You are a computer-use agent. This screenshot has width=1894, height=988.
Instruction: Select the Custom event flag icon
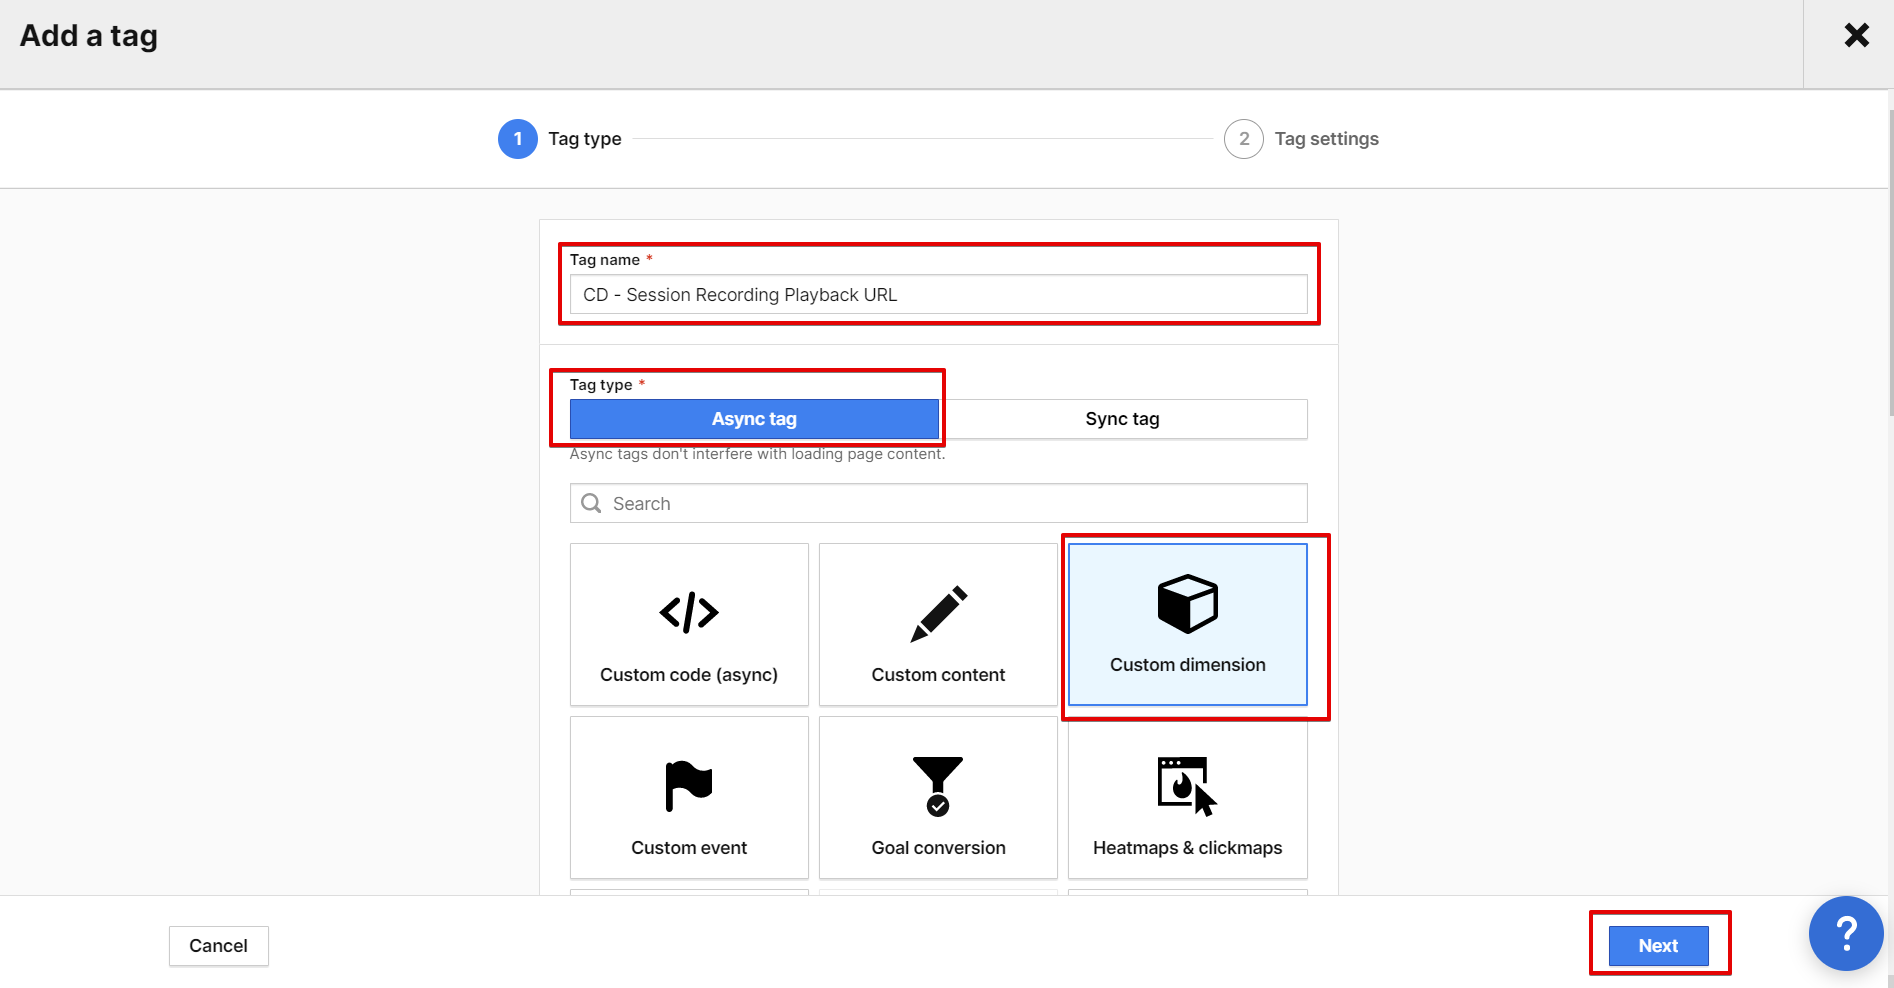[688, 785]
